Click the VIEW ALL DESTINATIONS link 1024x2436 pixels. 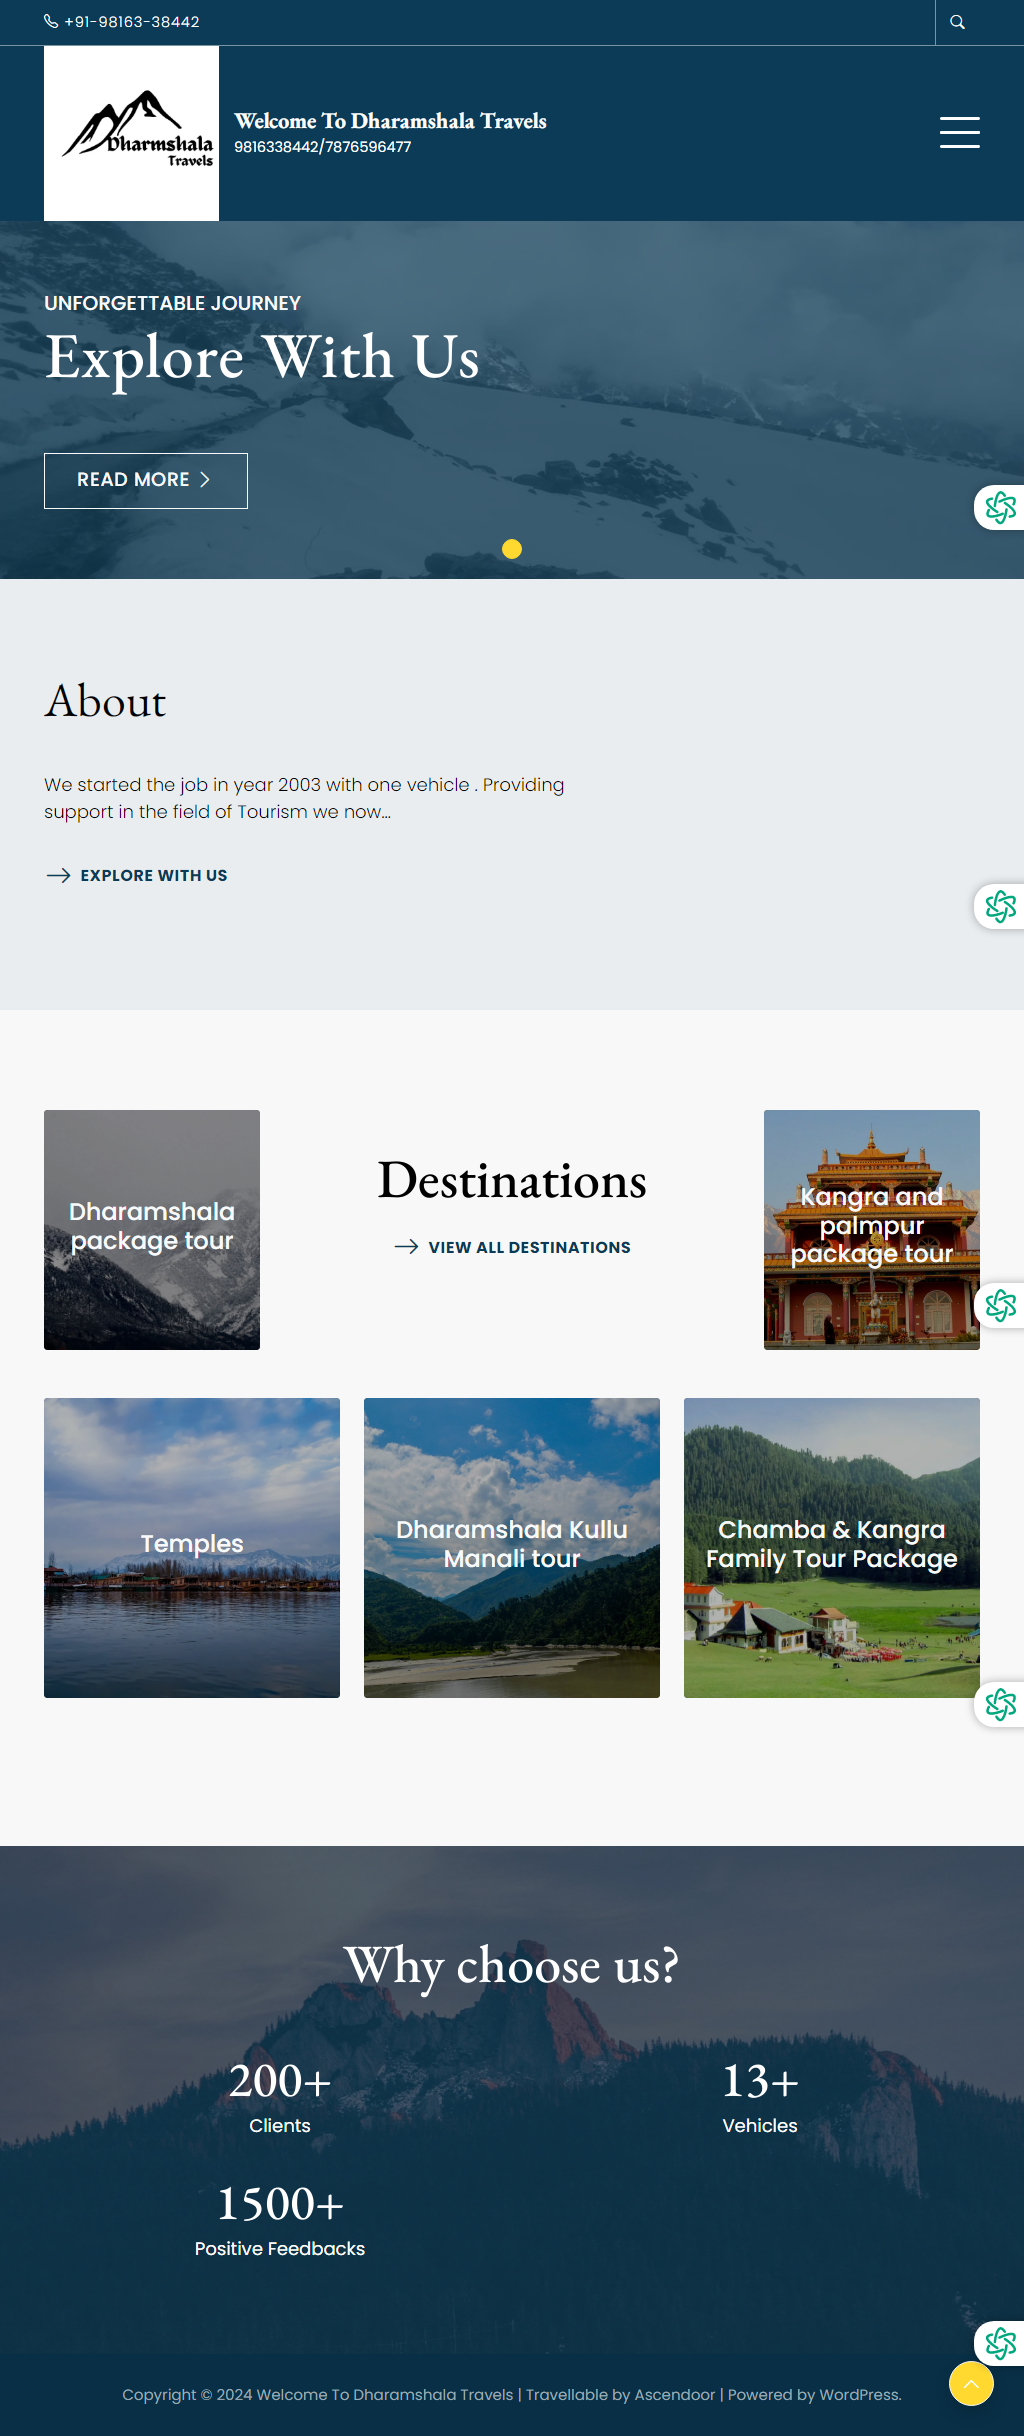[529, 1248]
